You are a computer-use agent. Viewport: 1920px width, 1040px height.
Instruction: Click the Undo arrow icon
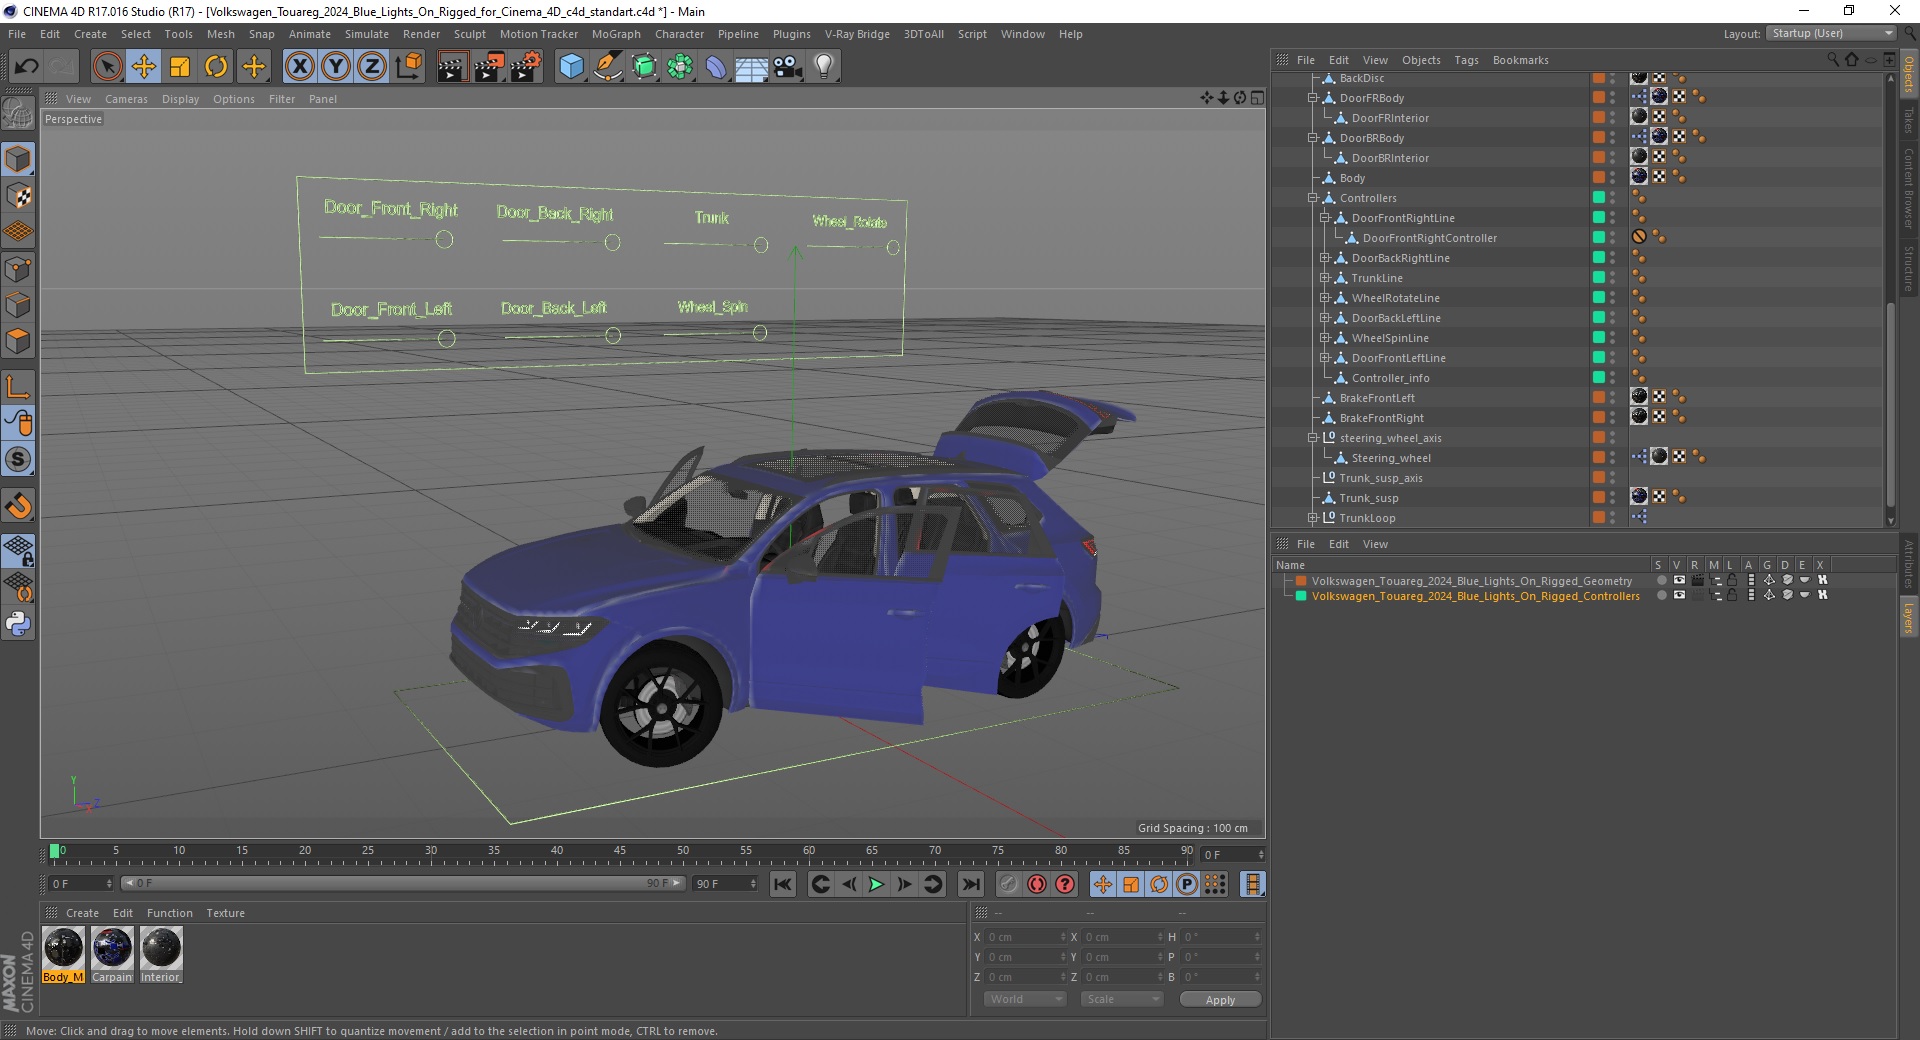(26, 67)
